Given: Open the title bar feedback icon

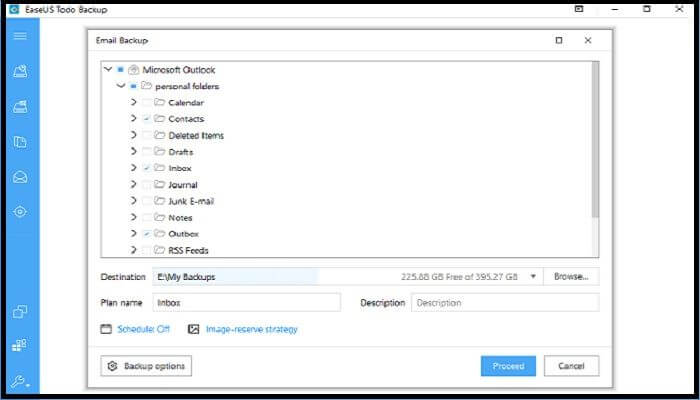Looking at the screenshot, I should coord(579,9).
